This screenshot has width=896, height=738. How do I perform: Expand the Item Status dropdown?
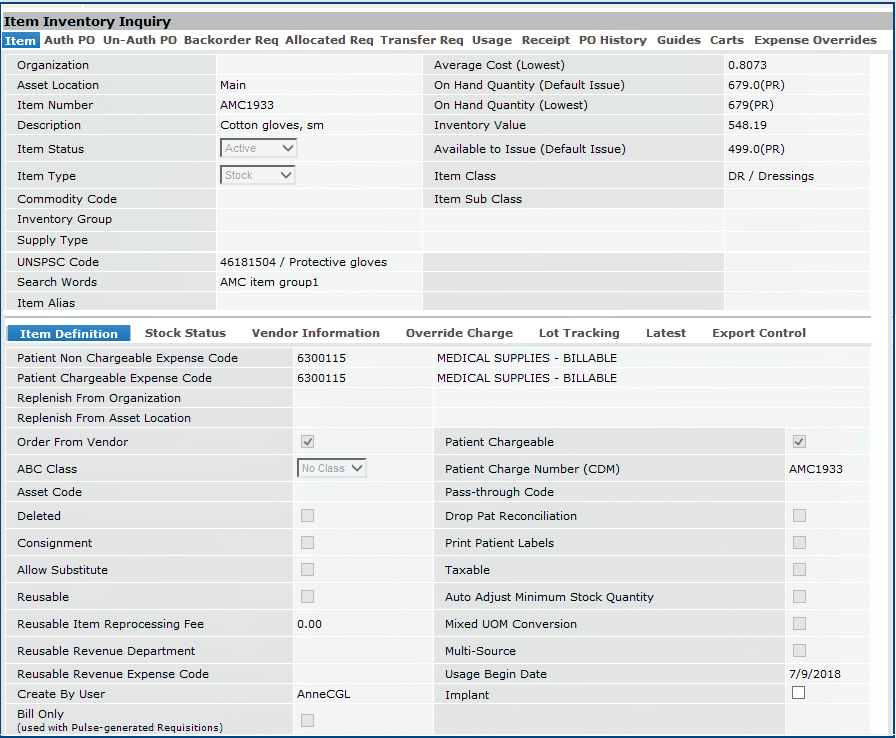tap(259, 149)
